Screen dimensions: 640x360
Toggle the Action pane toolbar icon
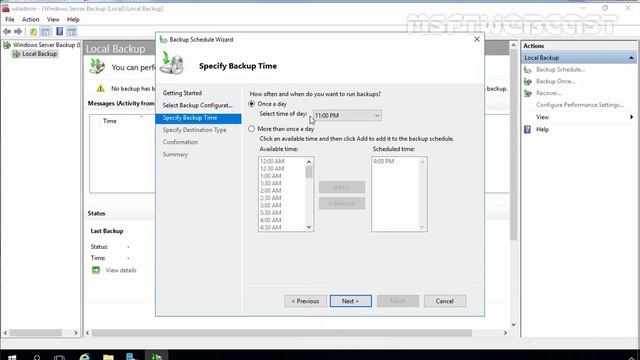tap(71, 31)
